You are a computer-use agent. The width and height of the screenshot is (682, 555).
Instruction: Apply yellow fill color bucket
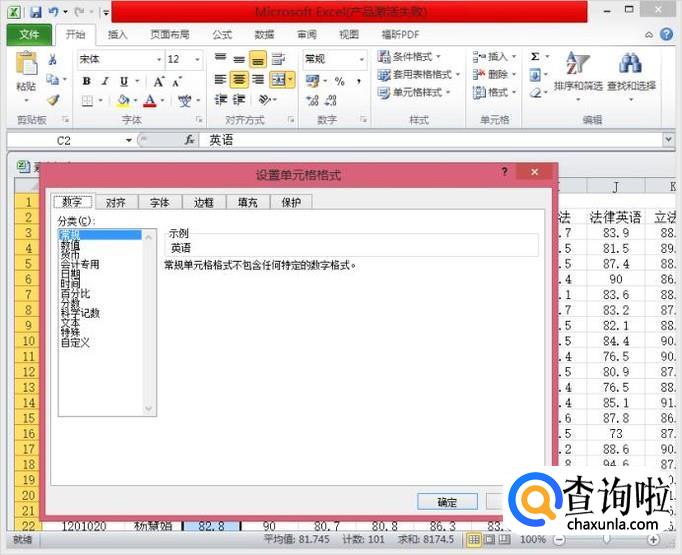click(123, 101)
